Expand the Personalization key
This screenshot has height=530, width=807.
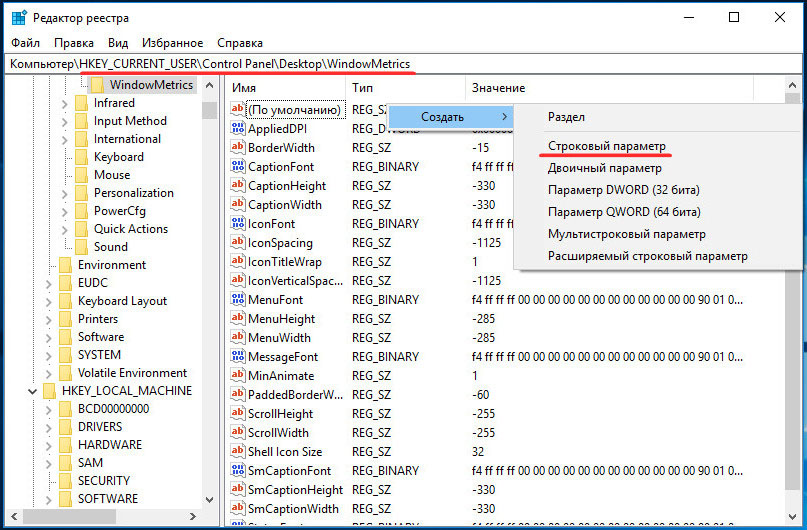click(x=64, y=194)
